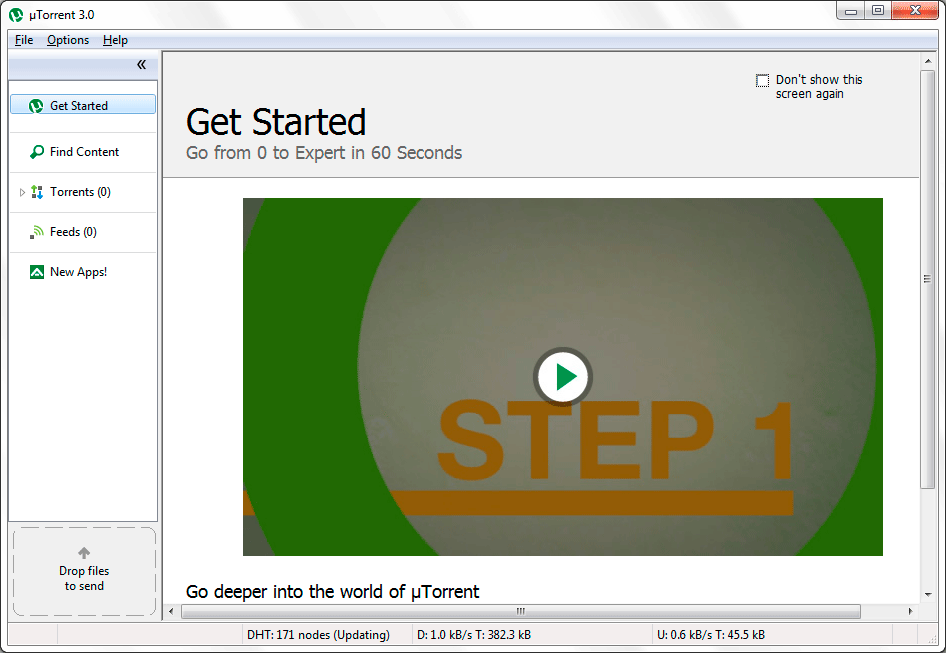The width and height of the screenshot is (946, 653).
Task: Minimize the µTorrent window
Action: (x=851, y=11)
